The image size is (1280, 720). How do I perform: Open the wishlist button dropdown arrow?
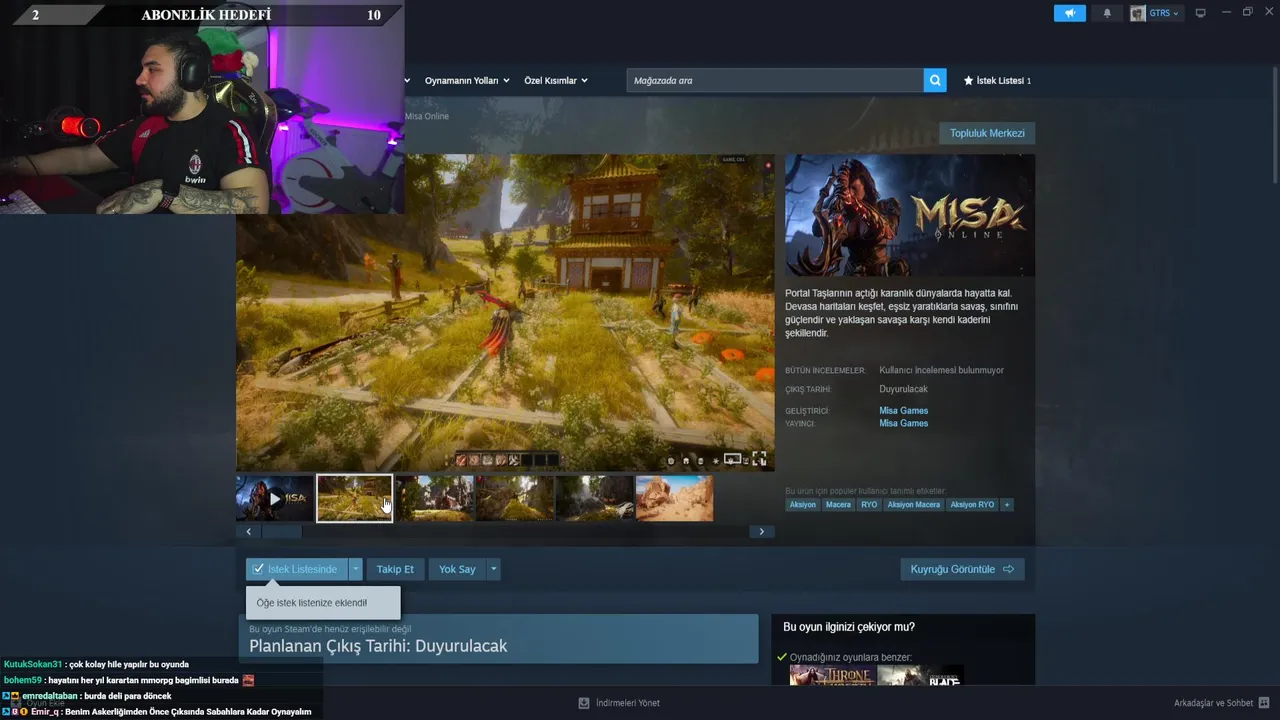pyautogui.click(x=355, y=569)
